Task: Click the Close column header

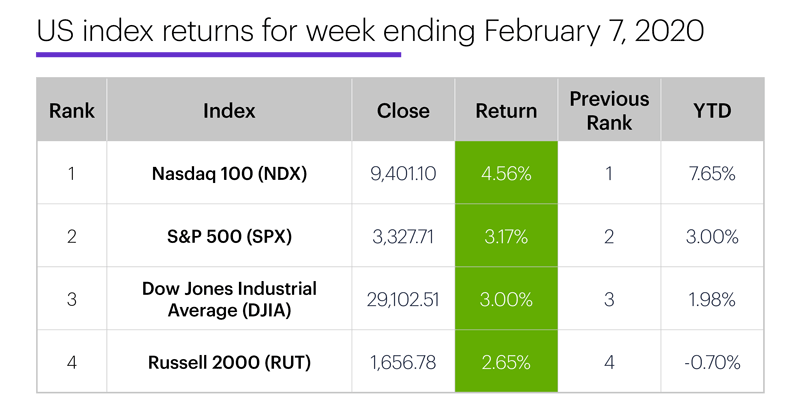Action: (404, 111)
